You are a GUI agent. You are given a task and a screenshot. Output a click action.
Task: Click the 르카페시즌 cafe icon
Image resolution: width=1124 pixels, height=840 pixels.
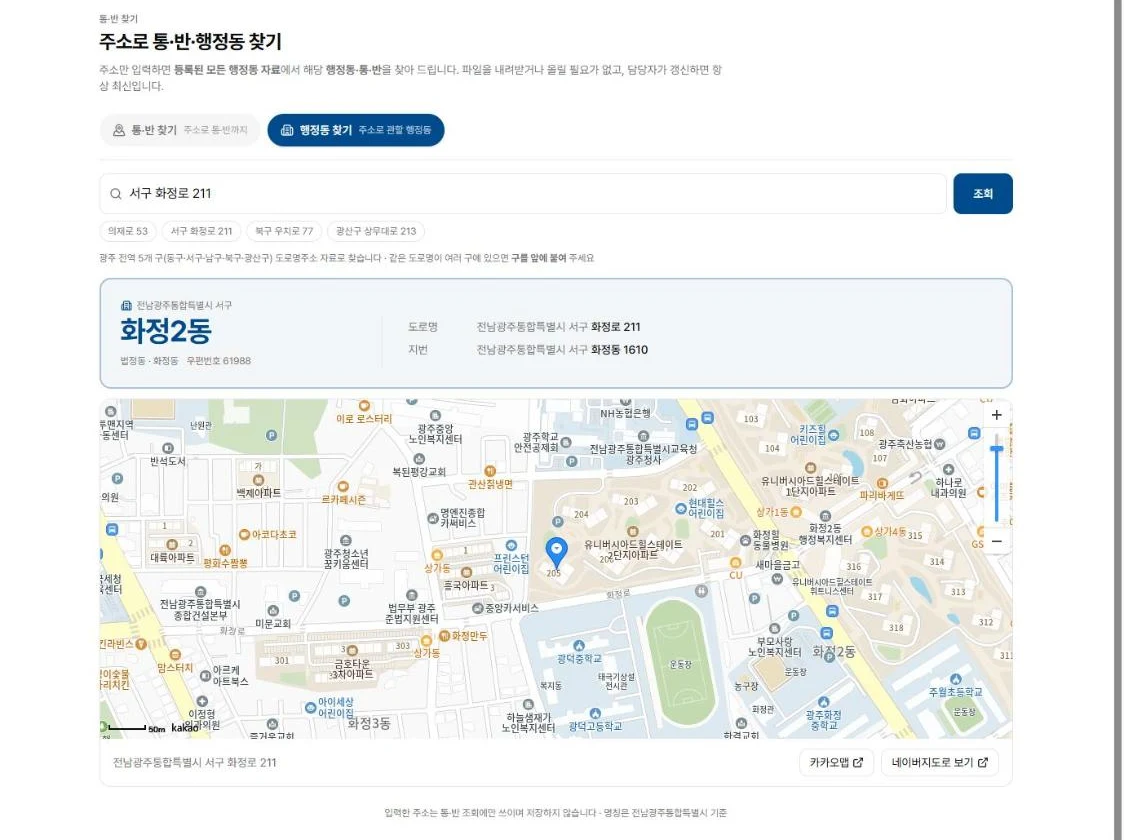343,487
